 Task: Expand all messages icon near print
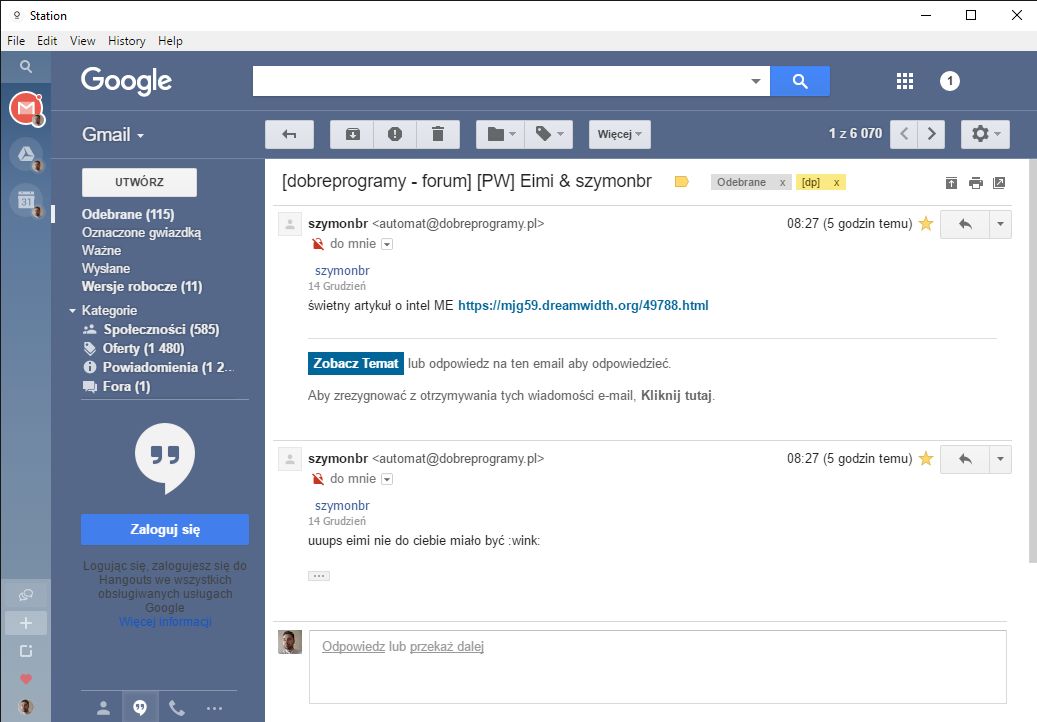951,183
